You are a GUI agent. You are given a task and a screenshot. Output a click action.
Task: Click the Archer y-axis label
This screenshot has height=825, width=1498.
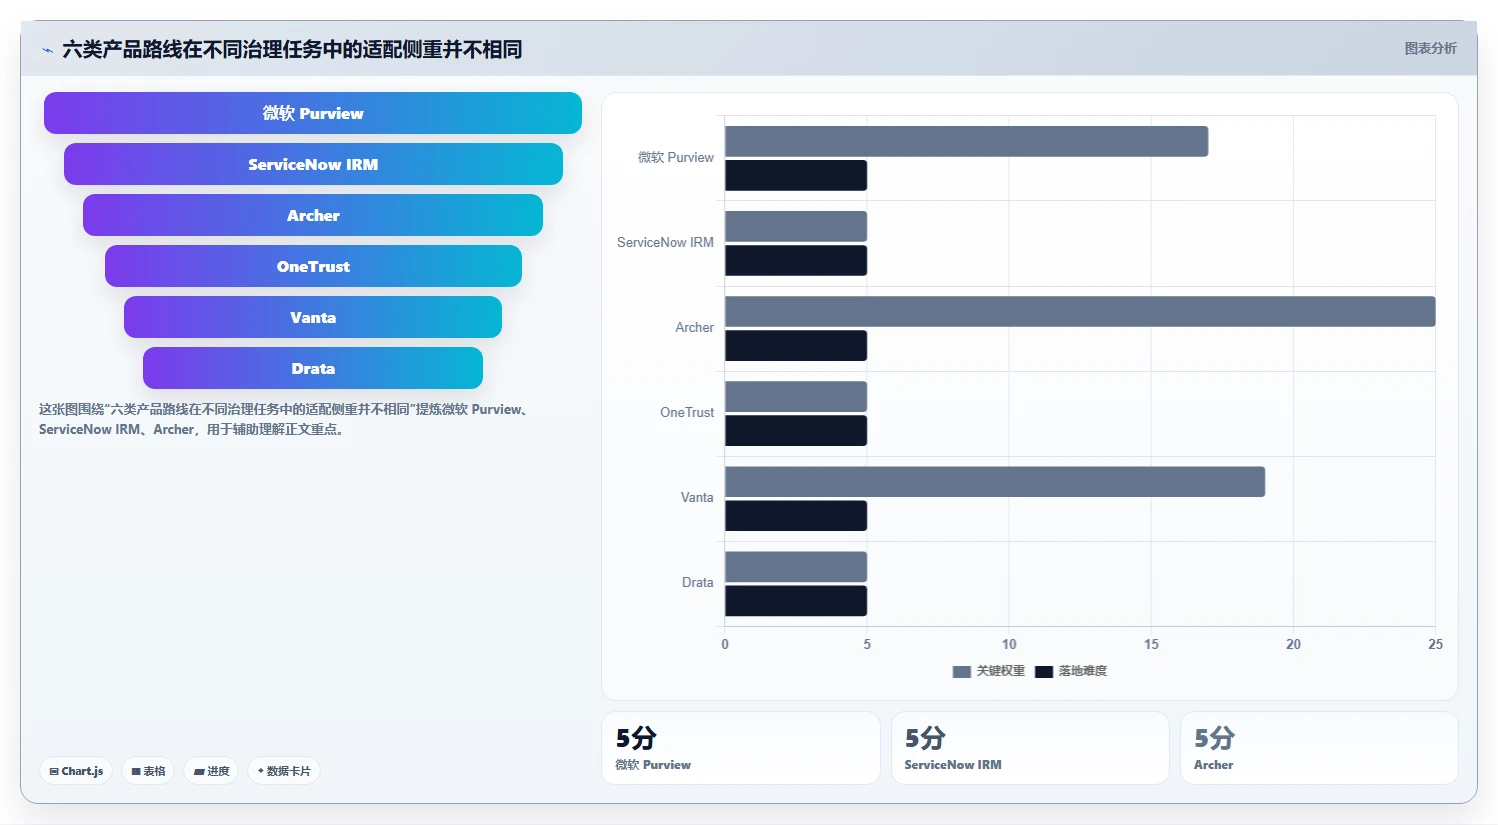pyautogui.click(x=694, y=327)
